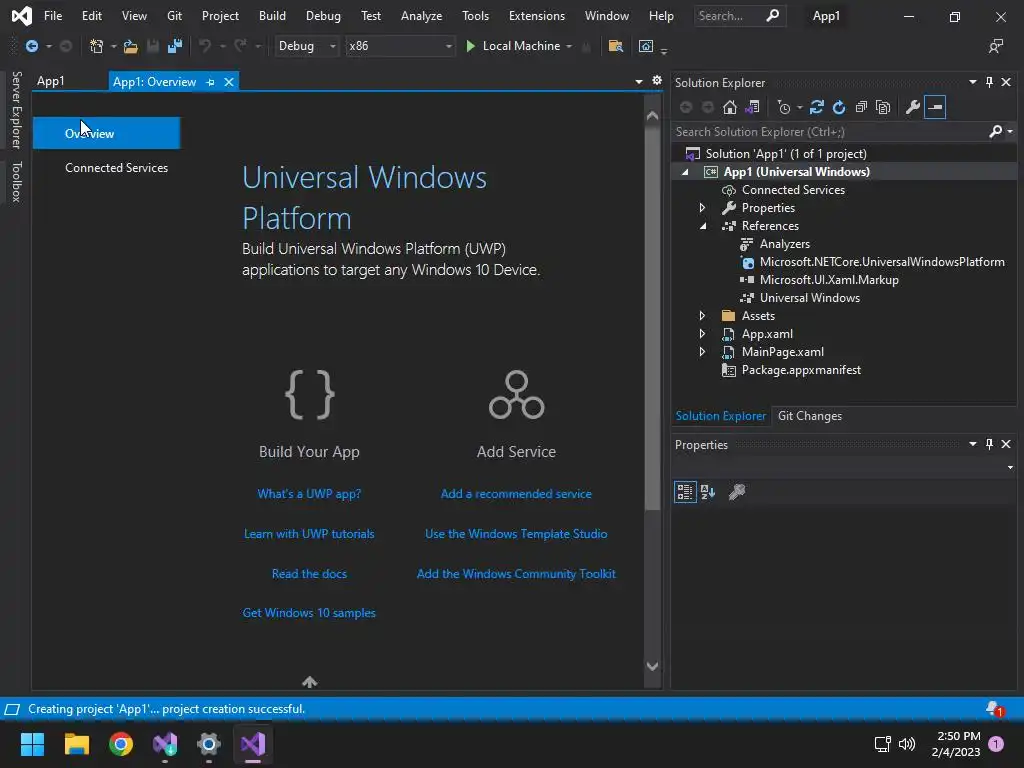Select Connected Services in overview sidebar
This screenshot has width=1024, height=768.
click(116, 168)
